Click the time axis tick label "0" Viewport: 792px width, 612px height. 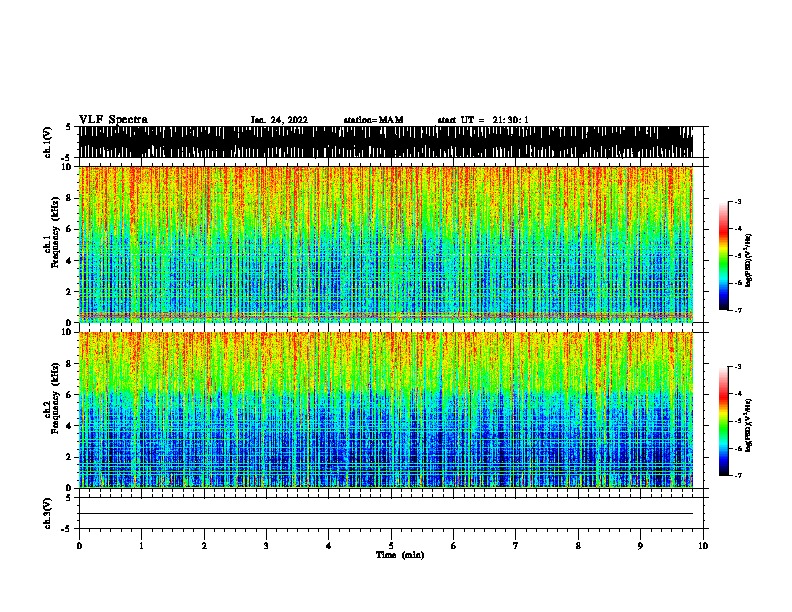coord(79,546)
